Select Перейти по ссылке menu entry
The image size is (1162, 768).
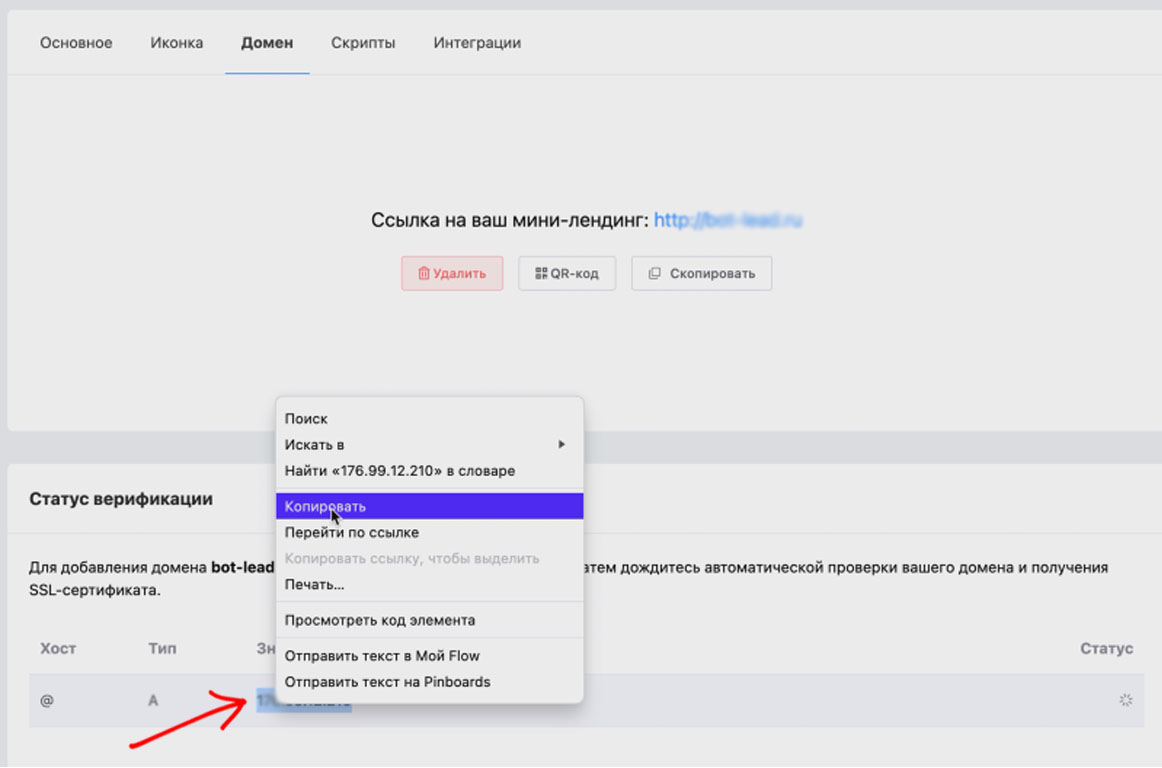point(429,532)
